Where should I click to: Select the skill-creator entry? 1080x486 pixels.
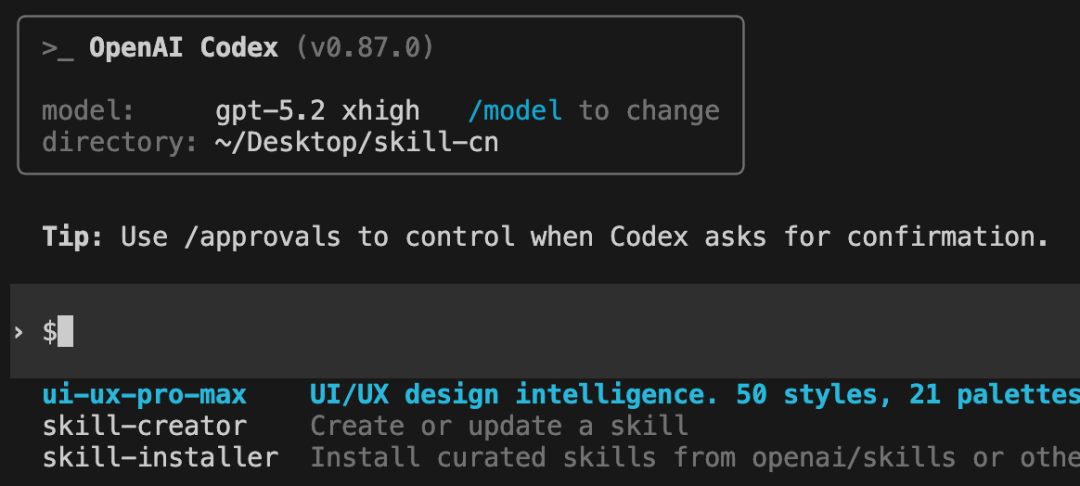(x=144, y=426)
